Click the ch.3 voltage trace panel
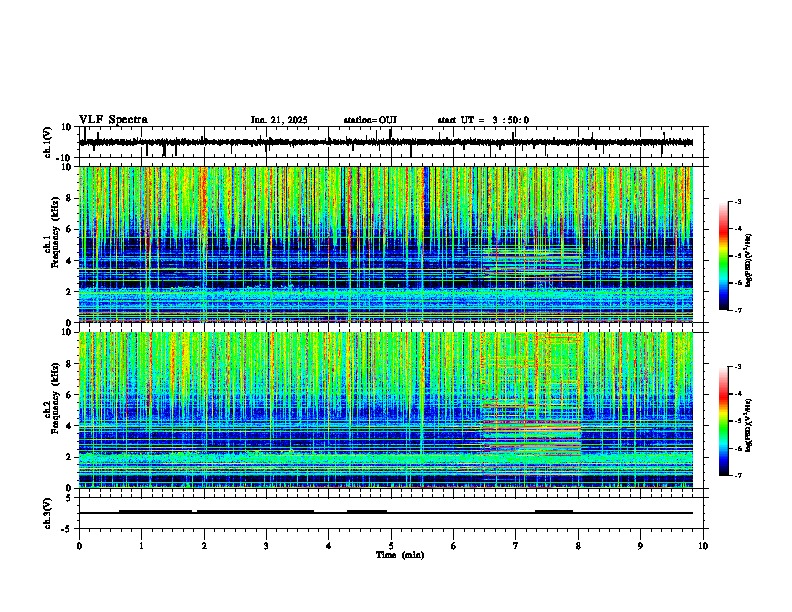 point(393,513)
